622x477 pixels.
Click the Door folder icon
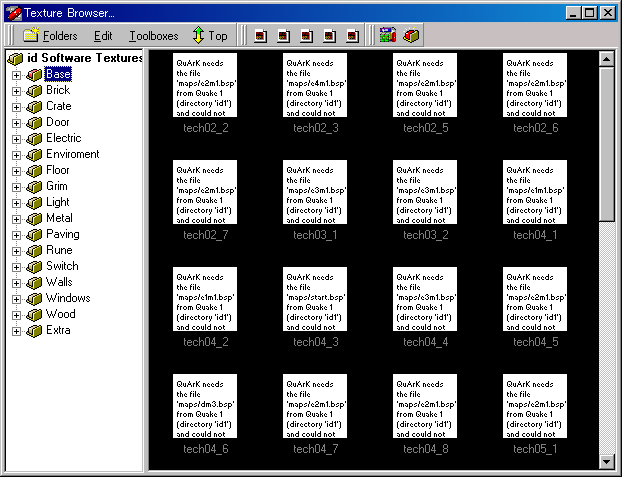[x=34, y=123]
